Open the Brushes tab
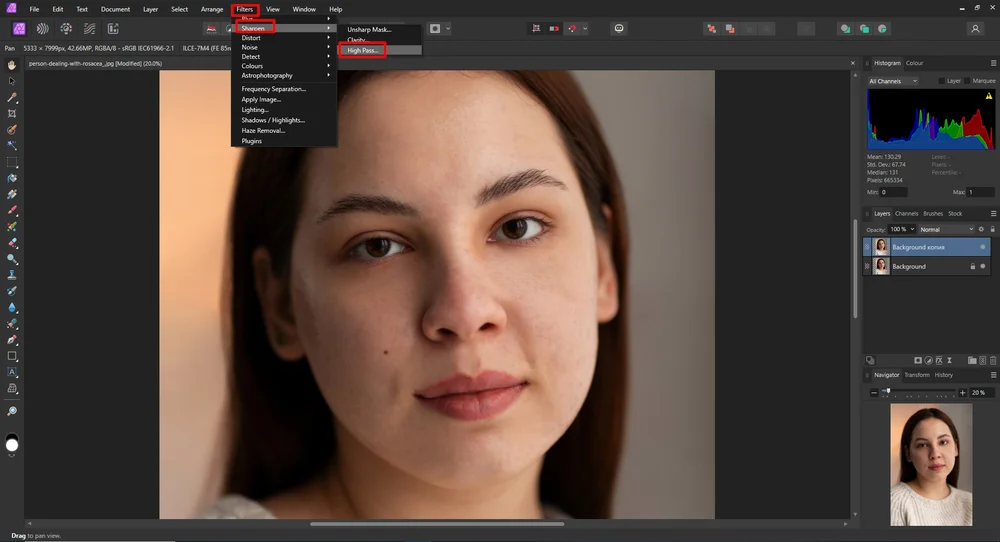 pyautogui.click(x=932, y=214)
